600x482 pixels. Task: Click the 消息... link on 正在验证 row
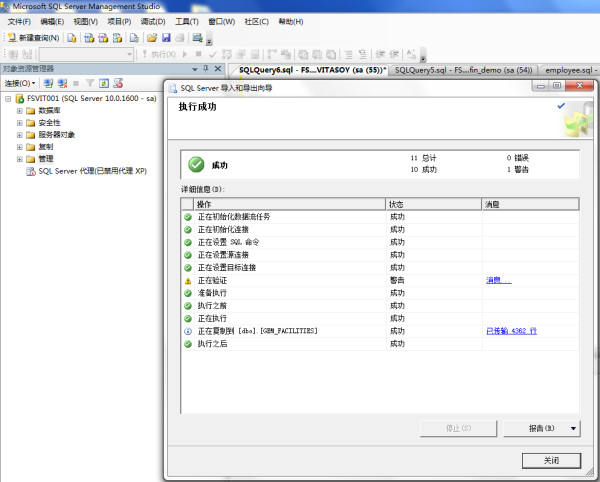coord(499,280)
